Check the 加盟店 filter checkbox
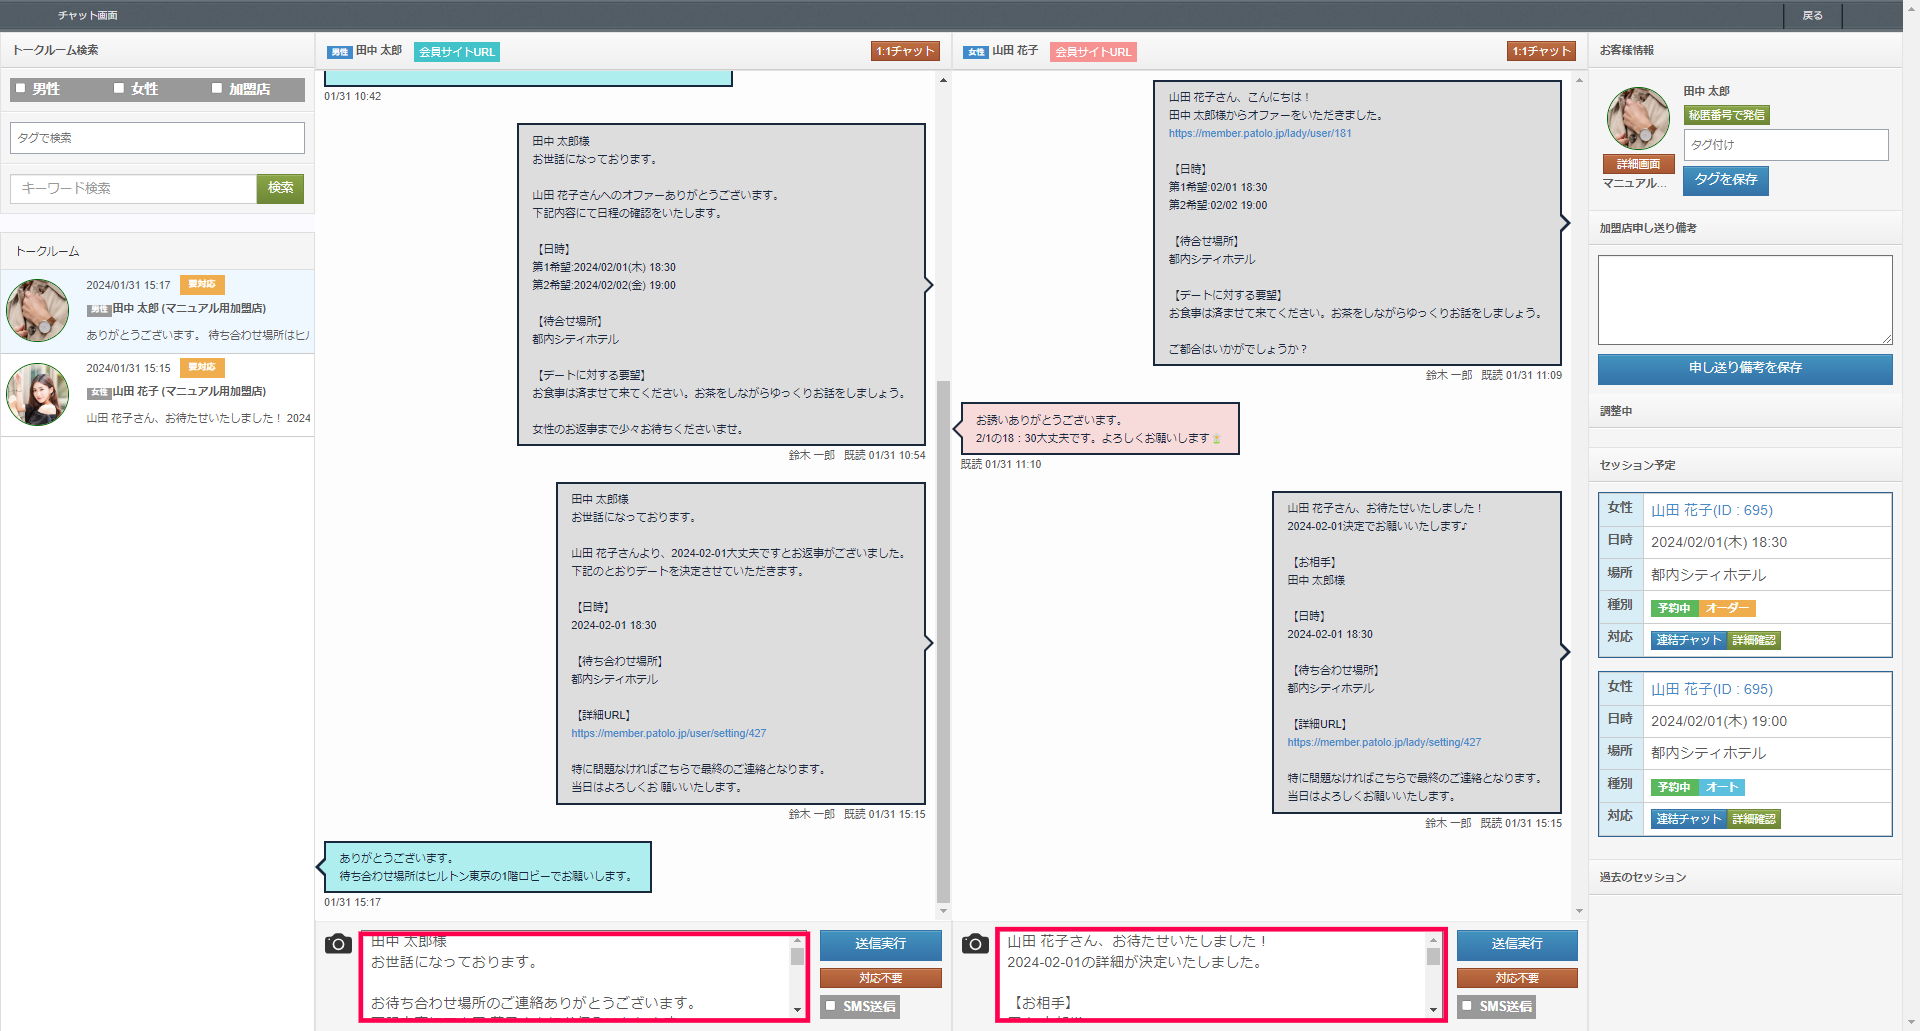Screen dimensions: 1920x1031 [x=217, y=88]
